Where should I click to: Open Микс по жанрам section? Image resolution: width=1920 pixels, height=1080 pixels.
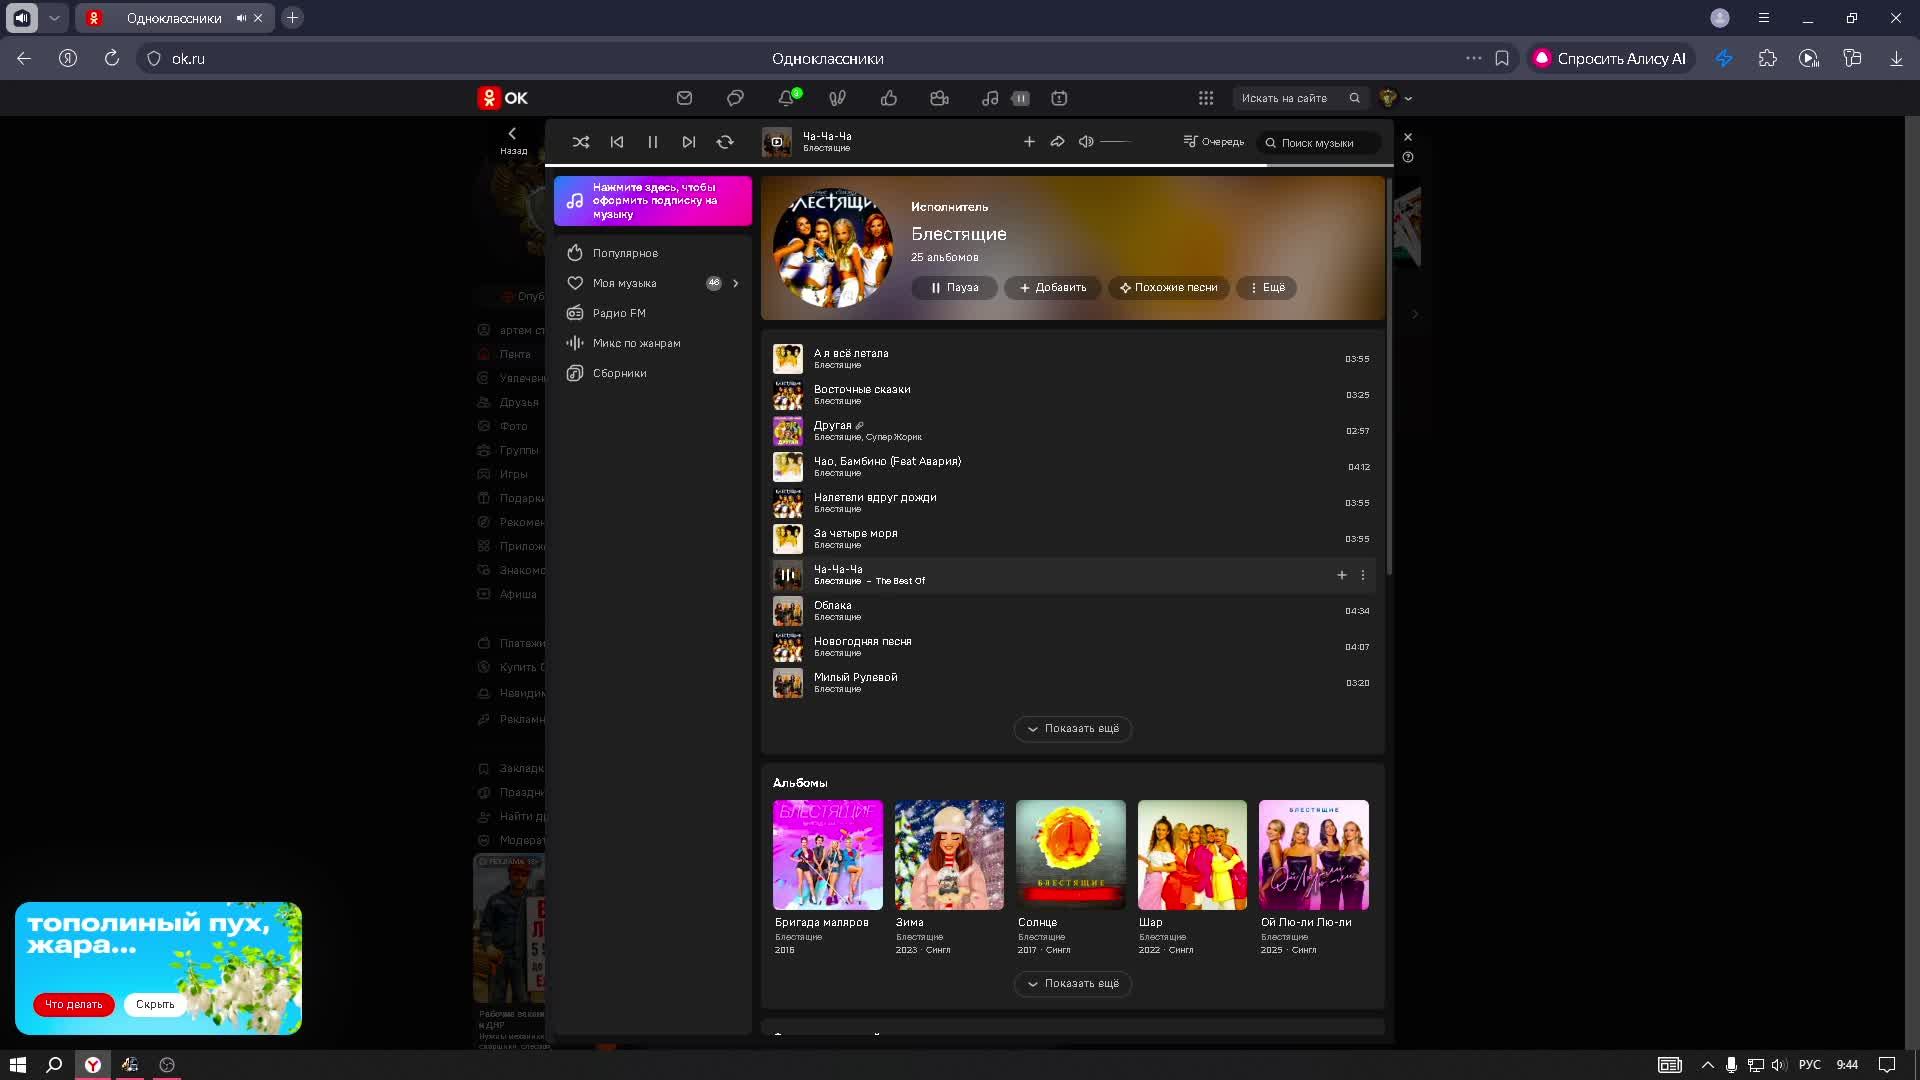pyautogui.click(x=653, y=343)
